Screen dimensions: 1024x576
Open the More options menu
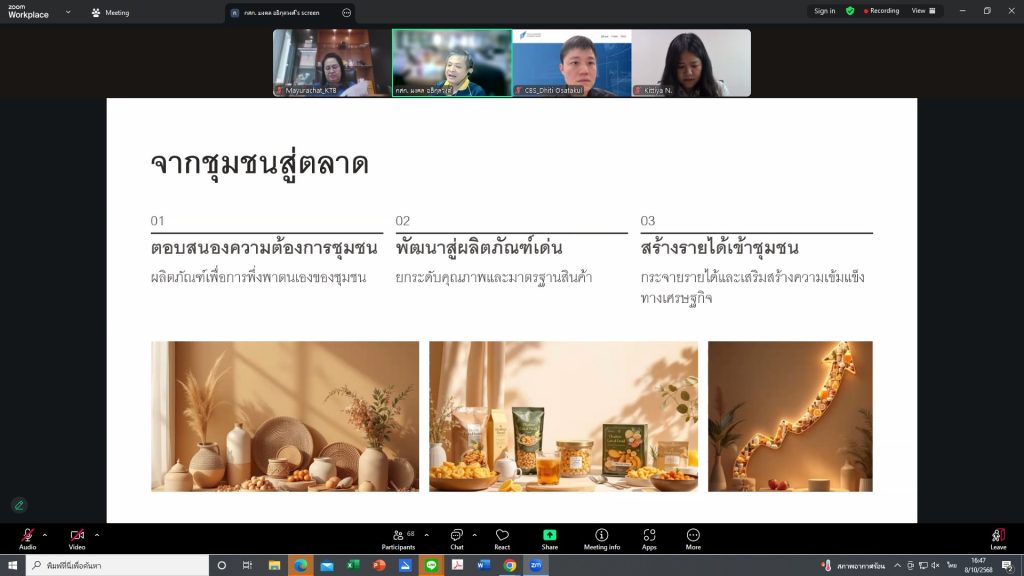pyautogui.click(x=693, y=538)
